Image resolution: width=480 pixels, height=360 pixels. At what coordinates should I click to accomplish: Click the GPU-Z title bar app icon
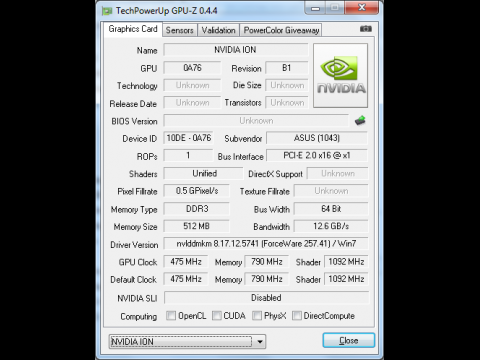(x=107, y=11)
